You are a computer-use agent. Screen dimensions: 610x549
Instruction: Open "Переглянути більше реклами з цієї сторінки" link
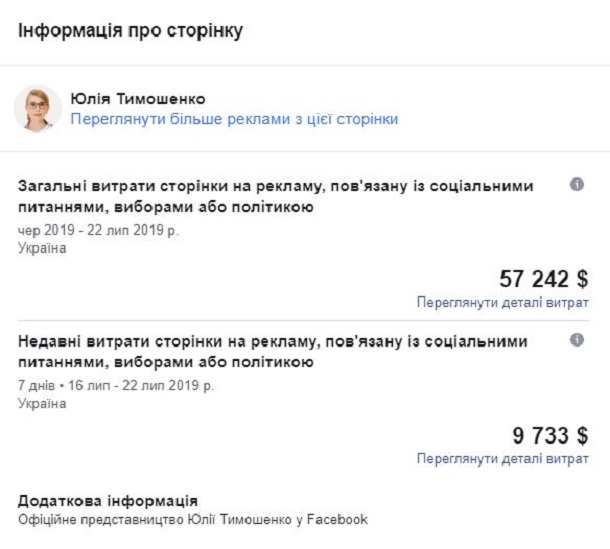[x=233, y=119]
